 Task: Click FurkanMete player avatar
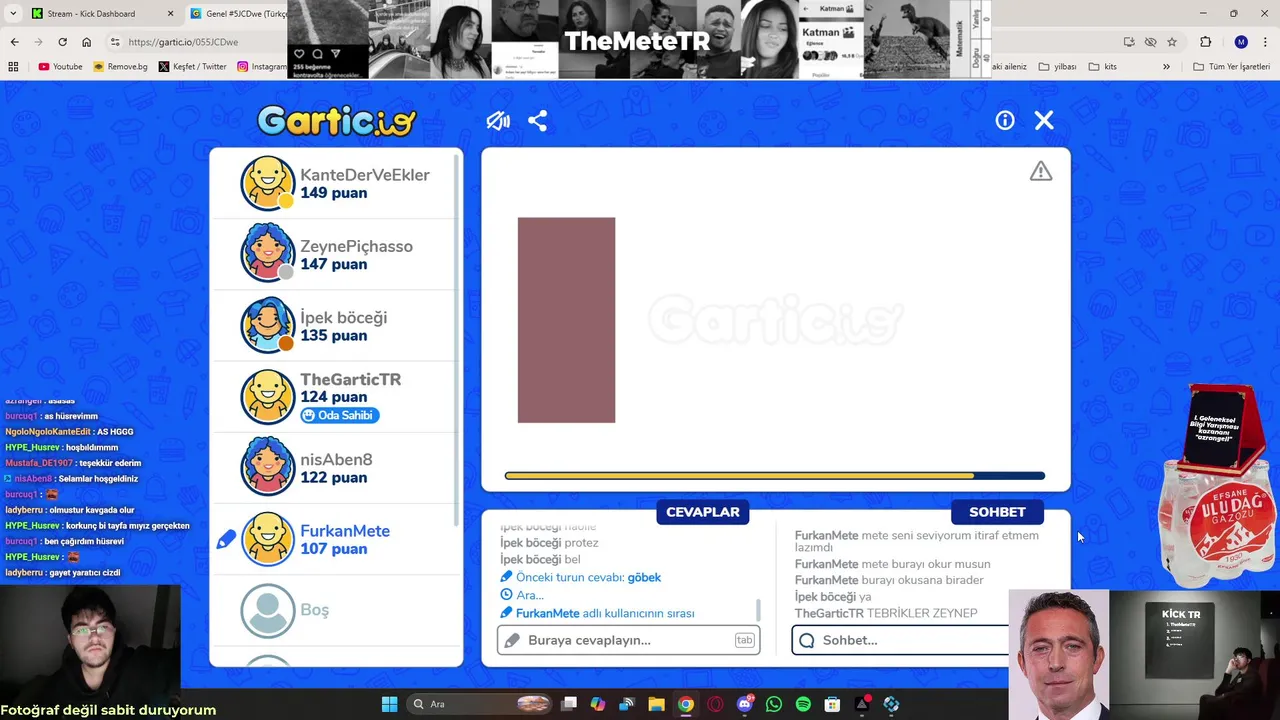tap(268, 538)
